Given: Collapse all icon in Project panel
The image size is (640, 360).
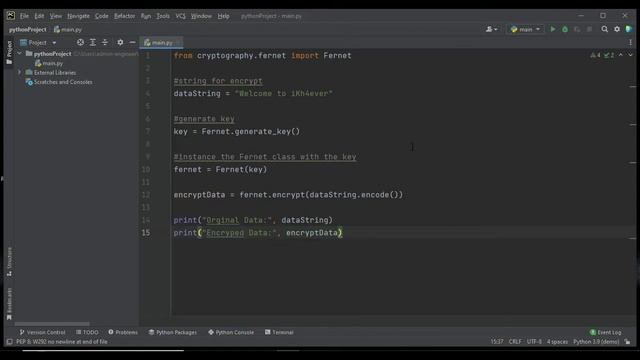Looking at the screenshot, I should [105, 42].
